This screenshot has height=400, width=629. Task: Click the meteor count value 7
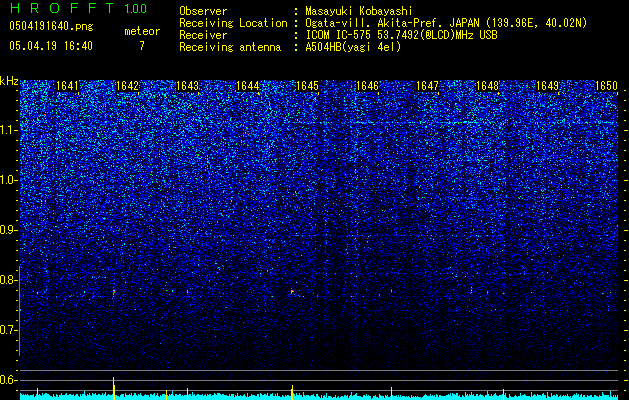(142, 46)
